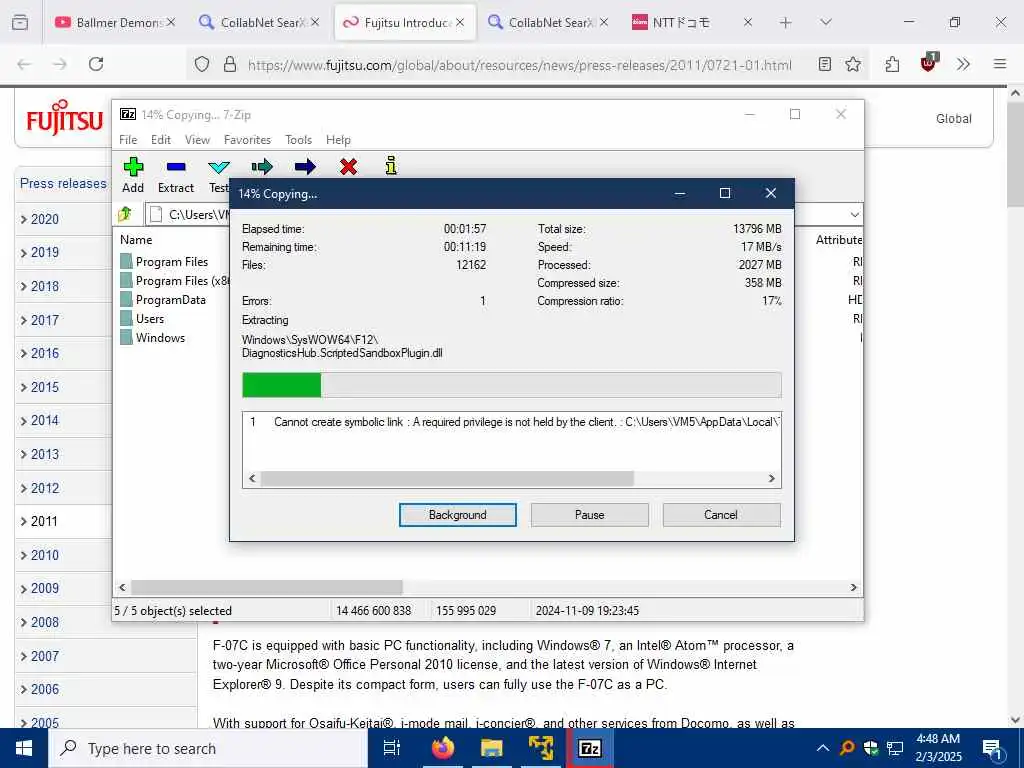
Task: Click the 7-Zip taskbar icon
Action: click(x=590, y=748)
